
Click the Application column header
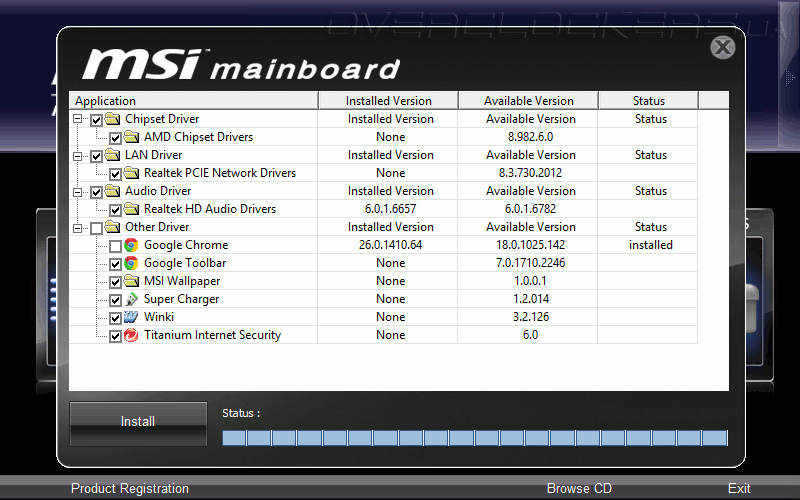(193, 101)
